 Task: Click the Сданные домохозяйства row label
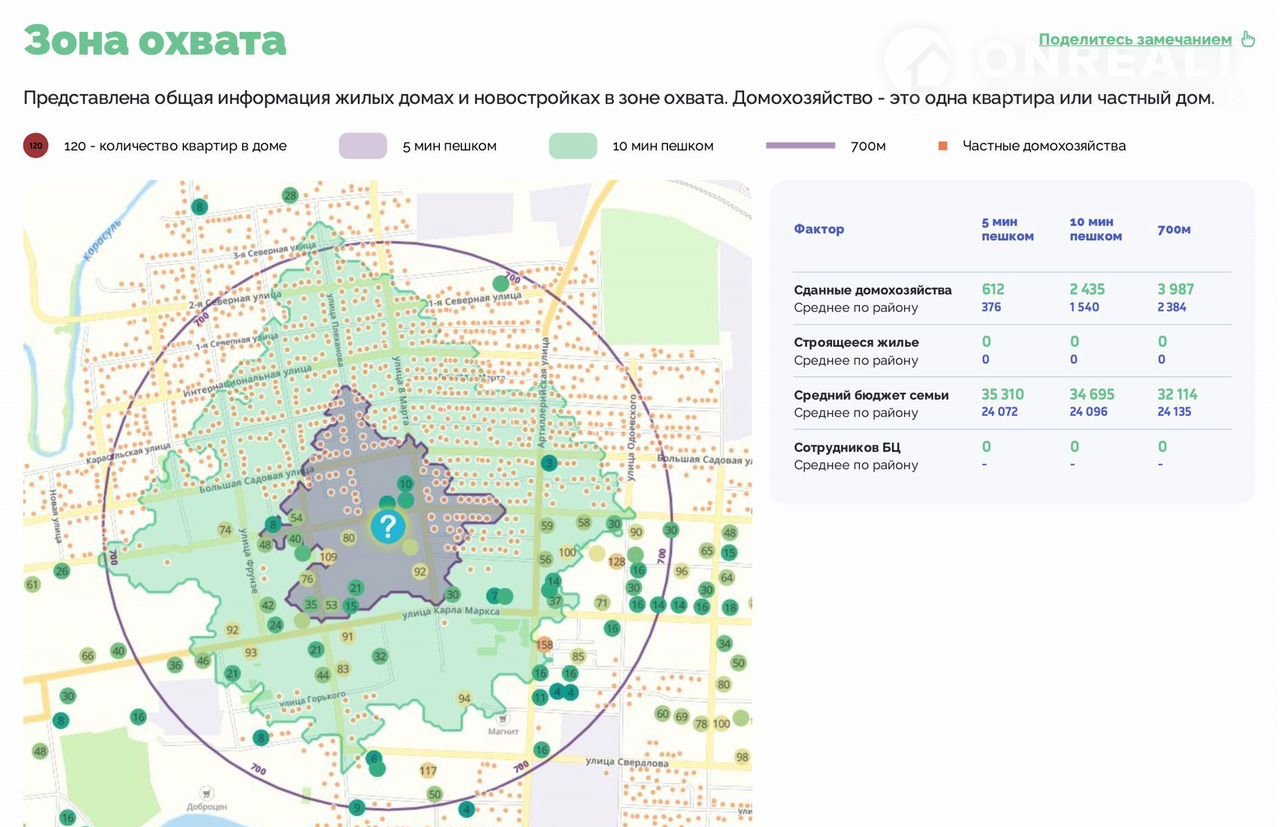(872, 290)
